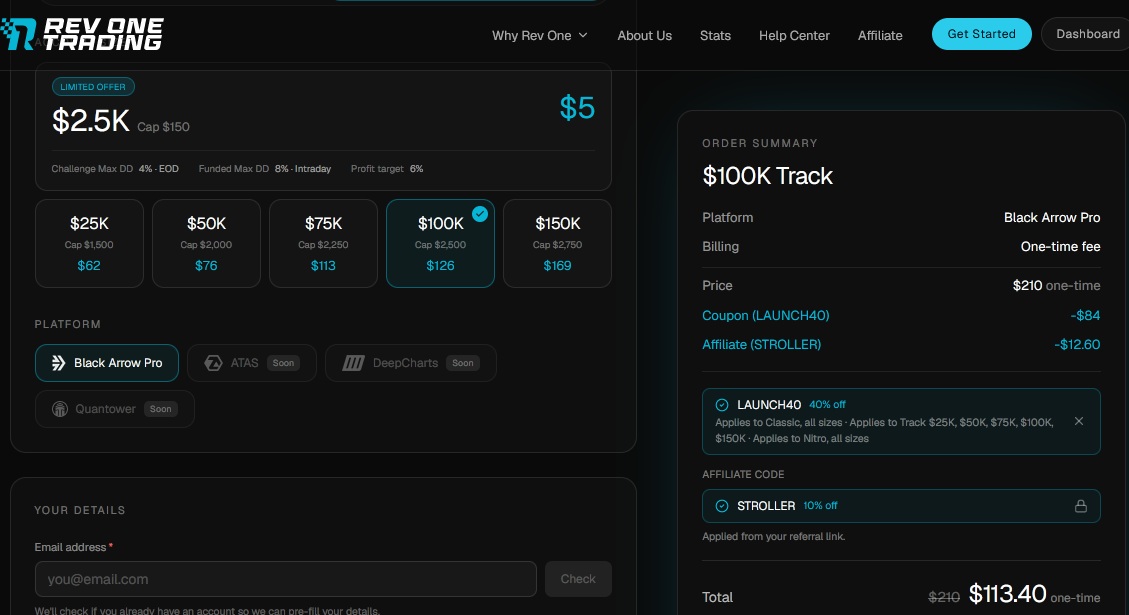Click the Quantower logo icon

pos(60,409)
